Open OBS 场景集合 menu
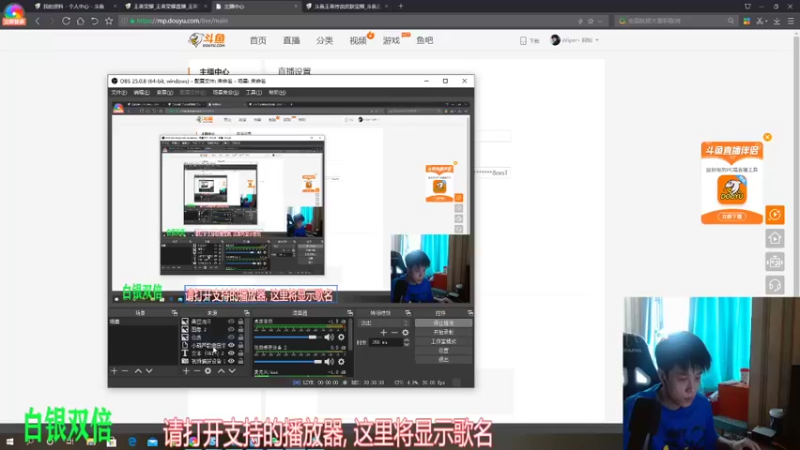The image size is (800, 450). [x=226, y=93]
